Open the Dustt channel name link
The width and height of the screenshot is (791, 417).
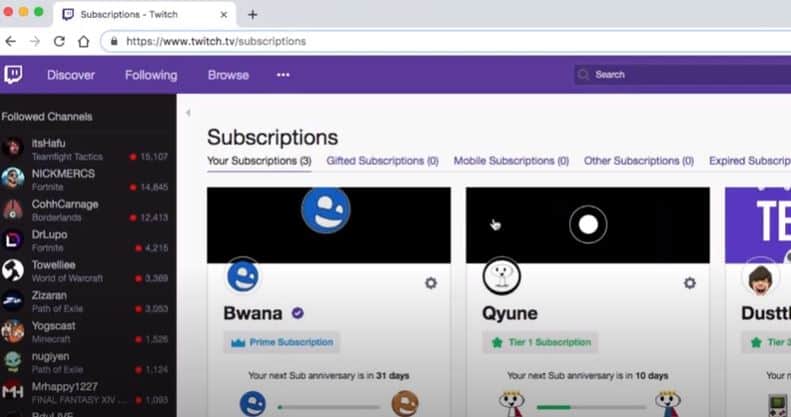765,313
